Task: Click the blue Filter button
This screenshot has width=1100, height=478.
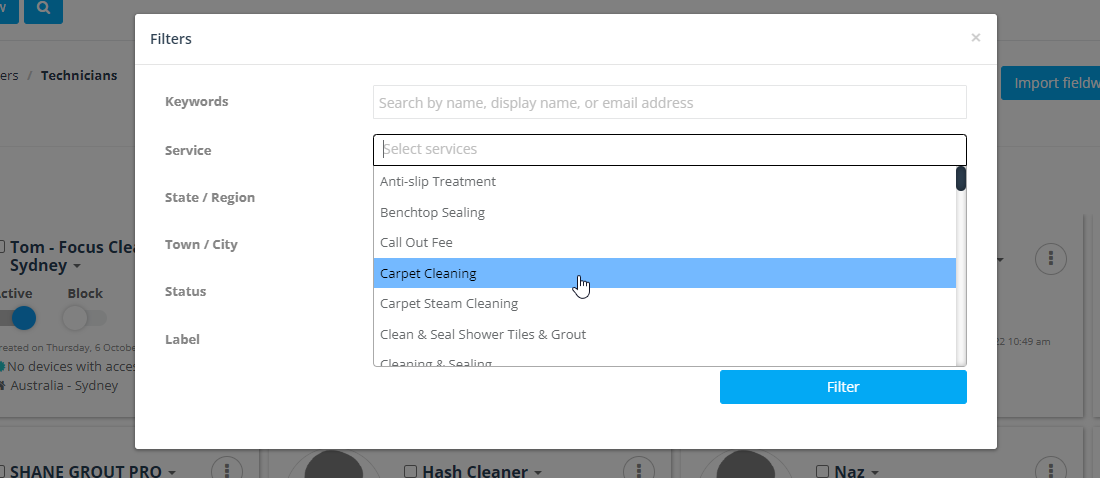Action: (843, 387)
